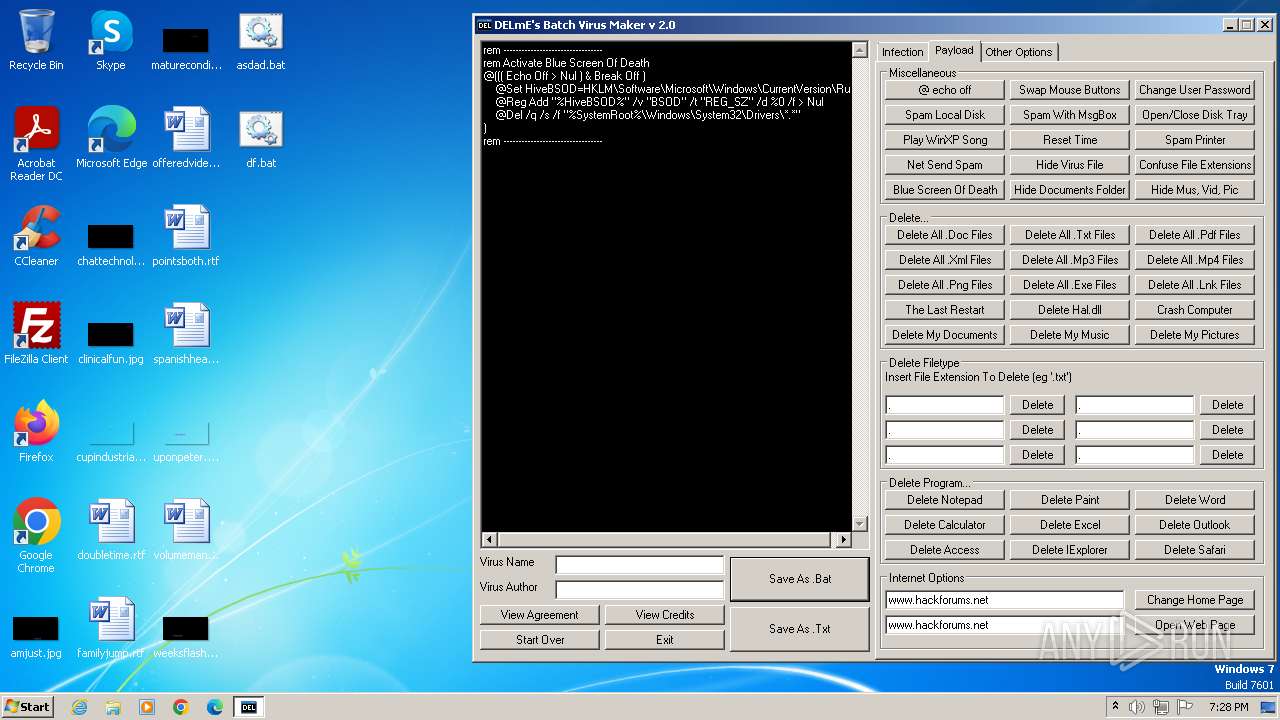Click Delete Notepad button
The height and width of the screenshot is (720, 1280).
(945, 500)
